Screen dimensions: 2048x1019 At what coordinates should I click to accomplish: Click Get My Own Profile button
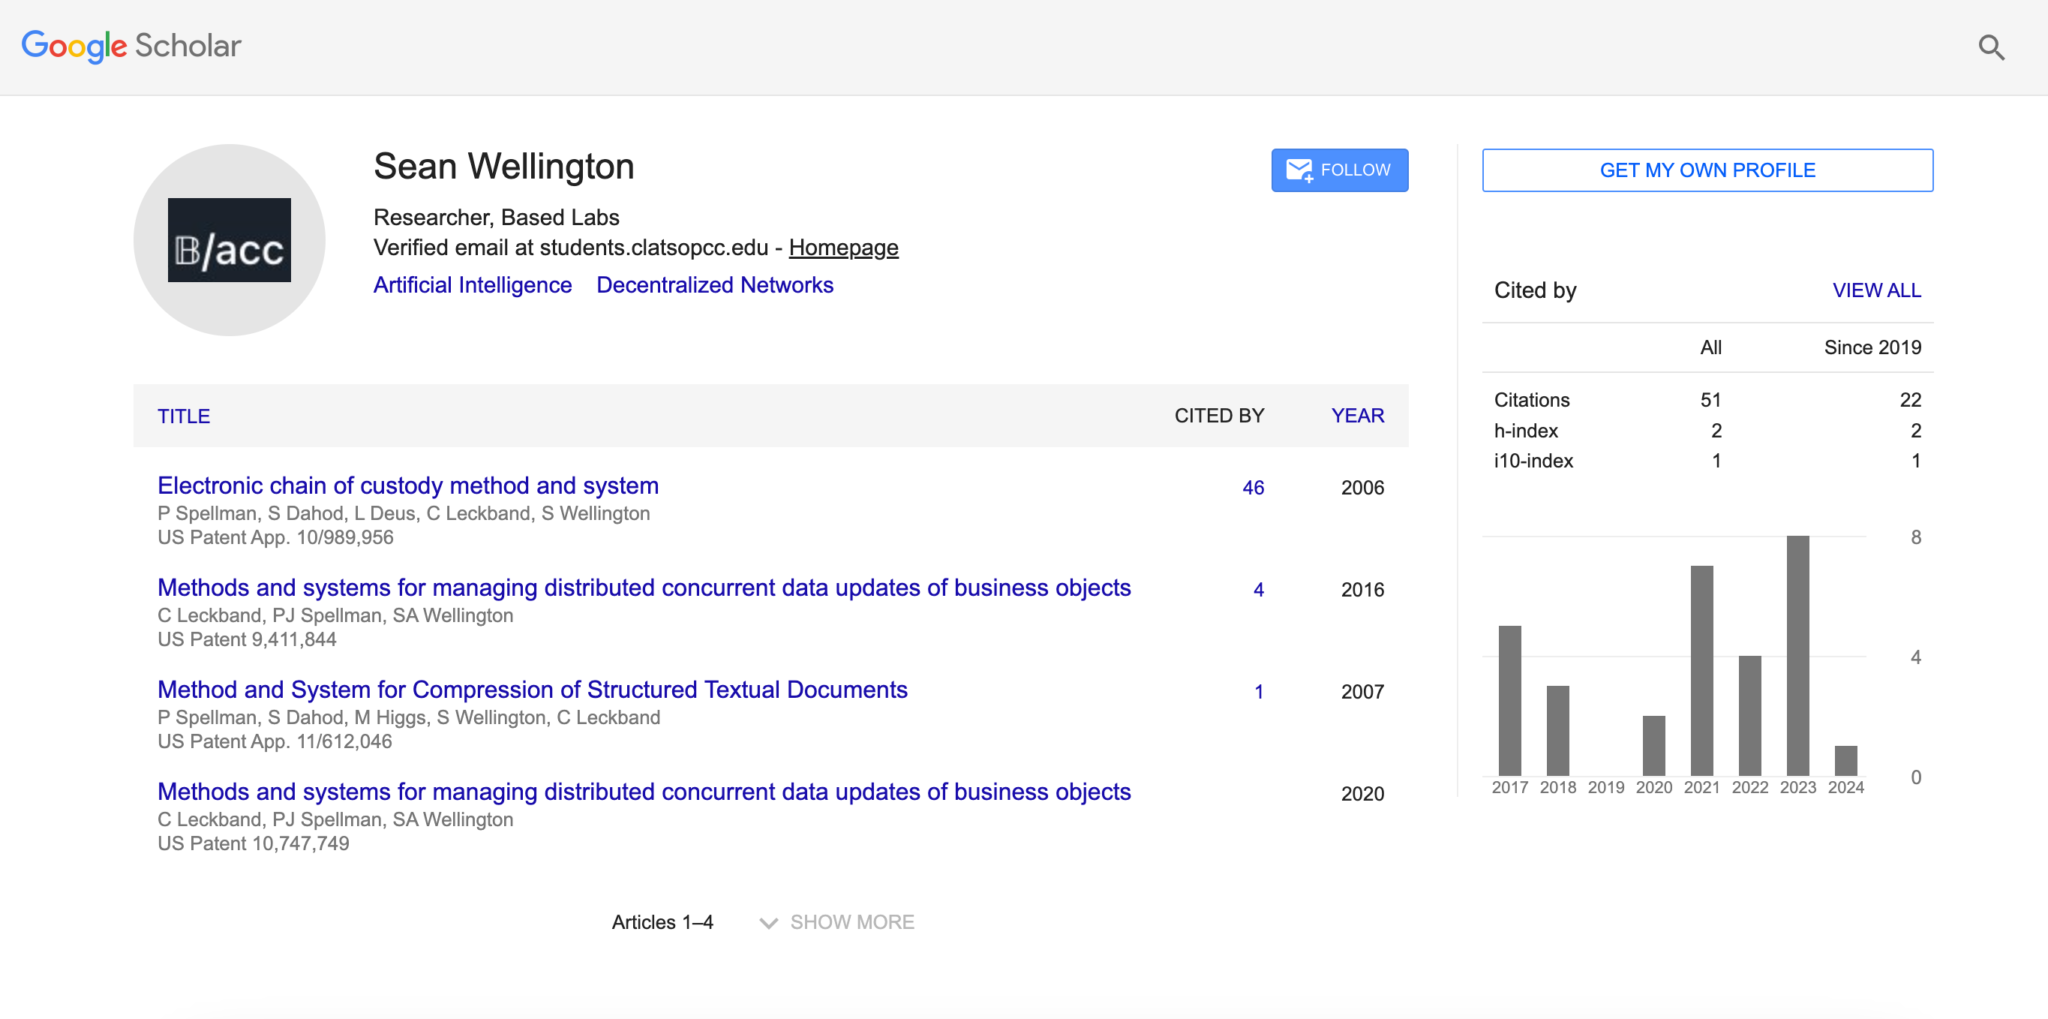point(1707,170)
